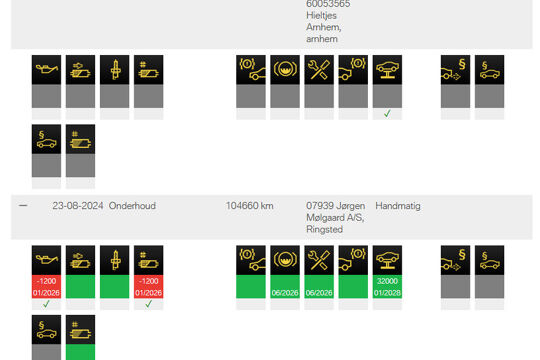Toggle the green checkmark under the engine oil -1200 status
540x360 pixels.
[46, 304]
